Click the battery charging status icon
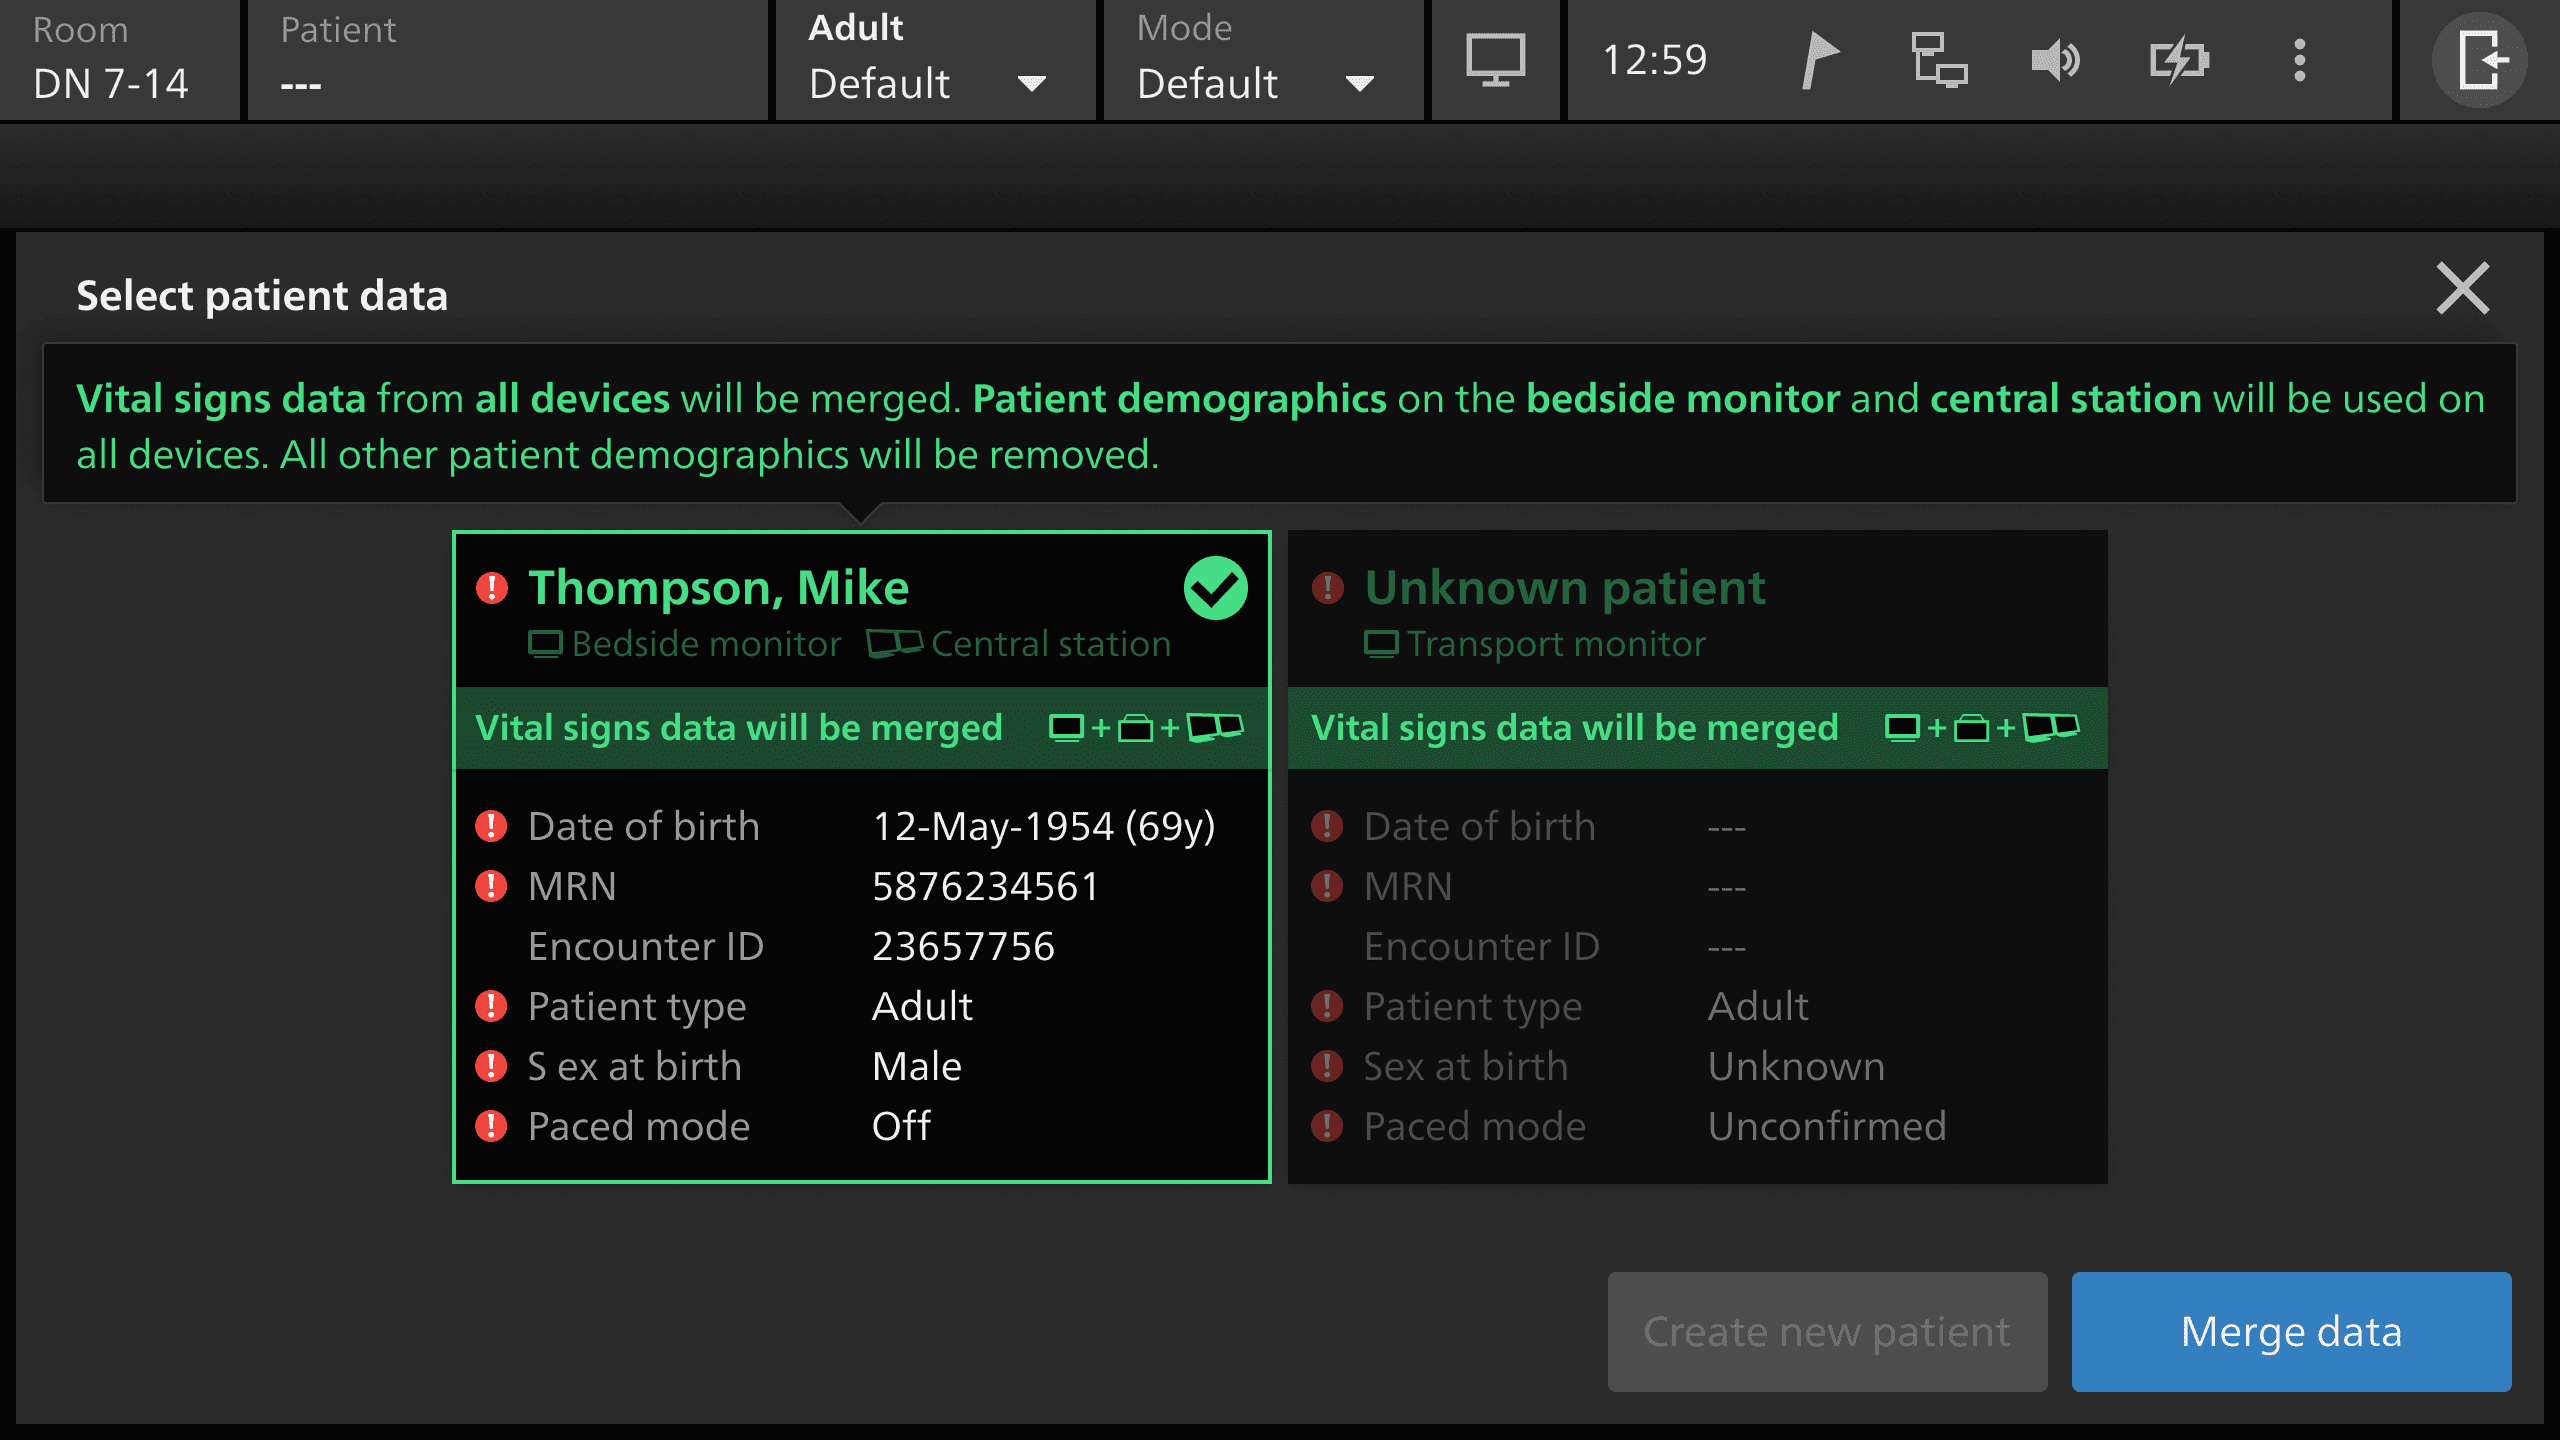 coord(2178,60)
